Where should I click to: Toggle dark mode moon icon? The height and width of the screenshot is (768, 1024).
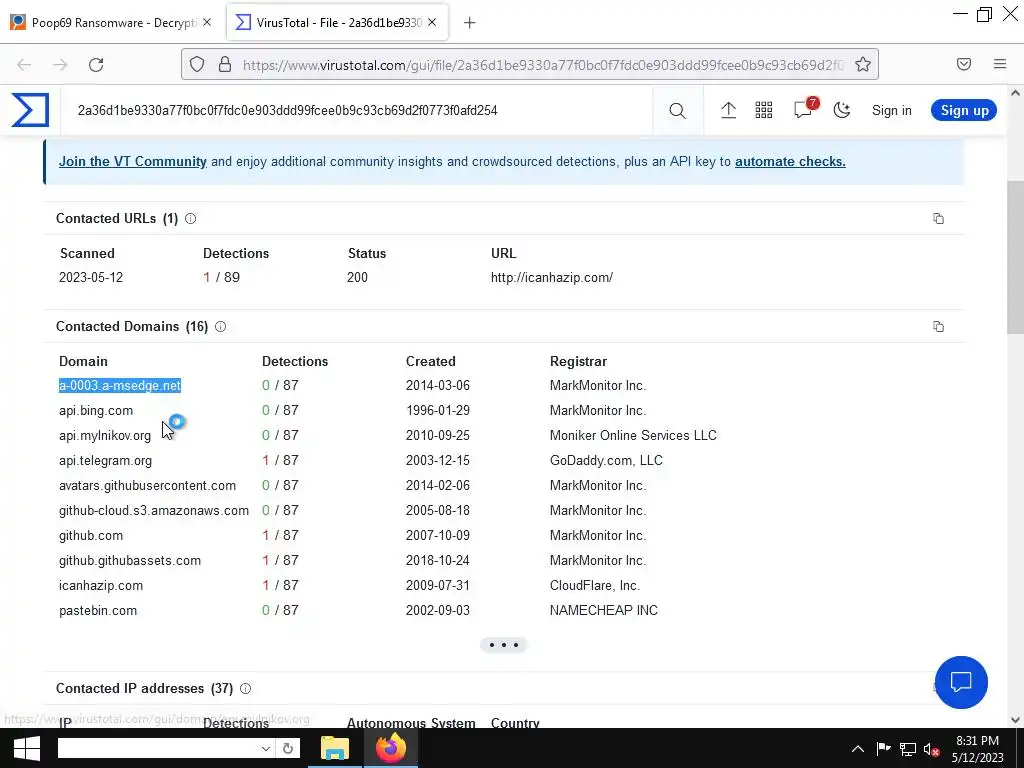(842, 110)
